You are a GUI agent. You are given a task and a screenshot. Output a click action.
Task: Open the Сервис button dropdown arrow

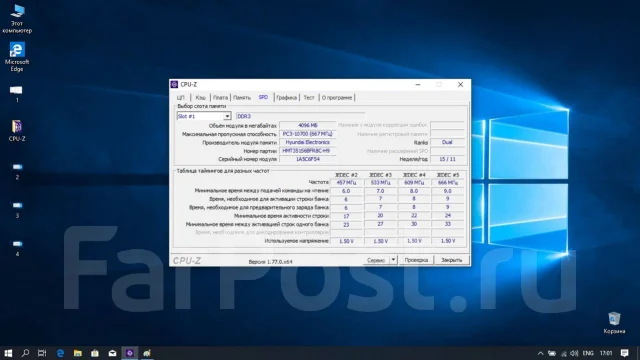click(x=393, y=260)
